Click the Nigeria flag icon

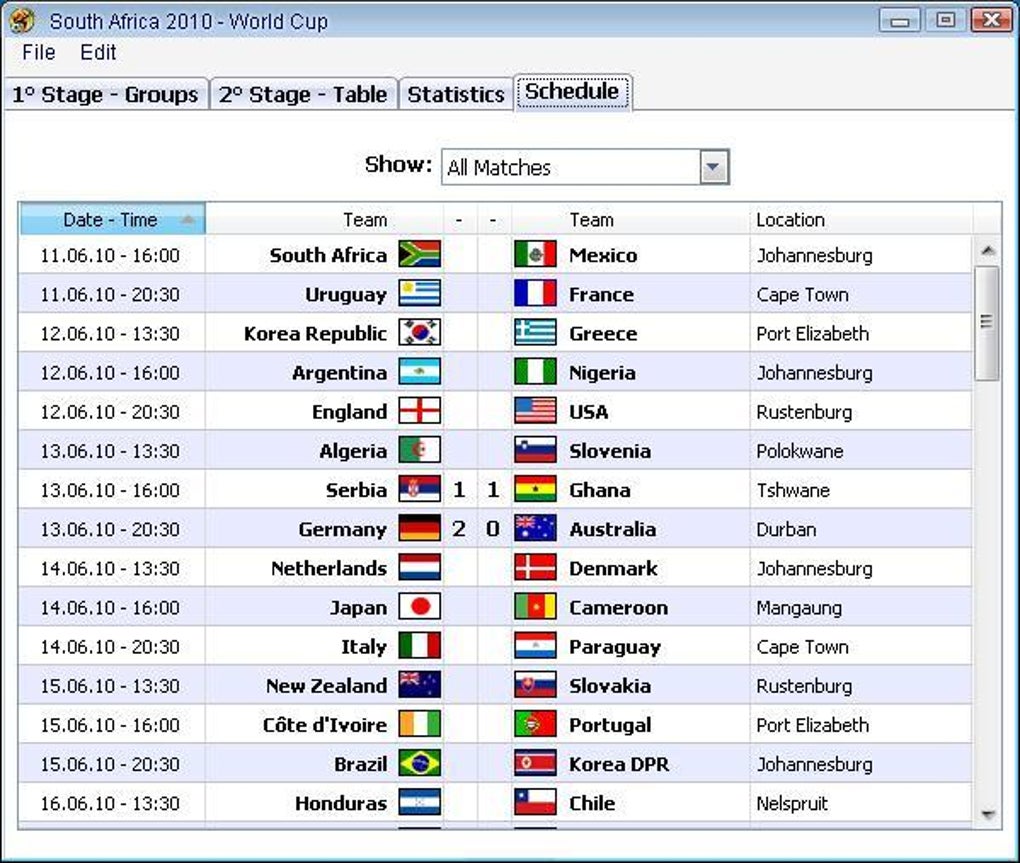(535, 372)
